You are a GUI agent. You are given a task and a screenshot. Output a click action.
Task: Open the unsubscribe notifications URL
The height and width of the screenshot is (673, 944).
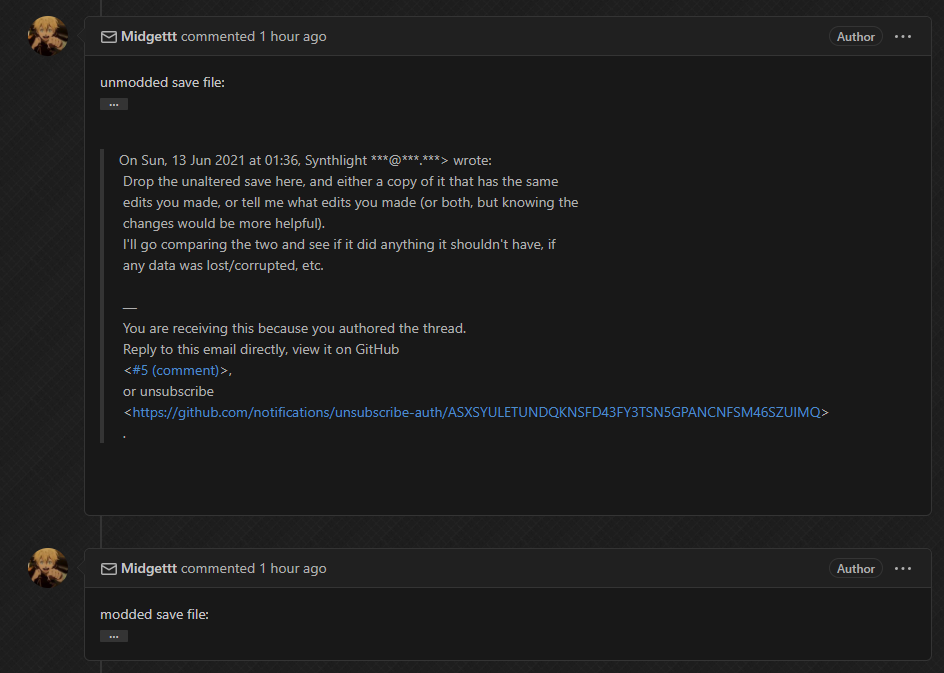click(x=475, y=411)
